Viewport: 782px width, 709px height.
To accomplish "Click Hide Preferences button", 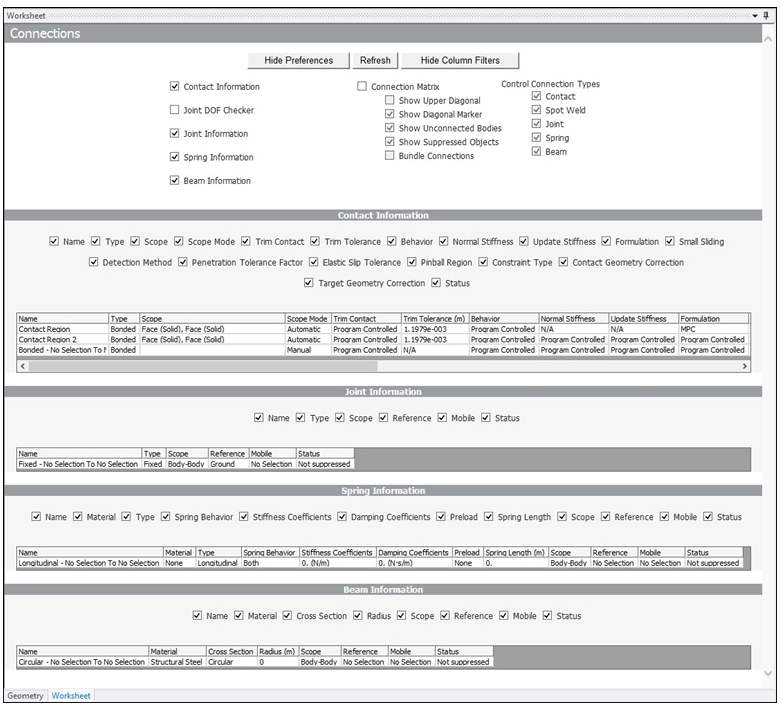I will [298, 60].
